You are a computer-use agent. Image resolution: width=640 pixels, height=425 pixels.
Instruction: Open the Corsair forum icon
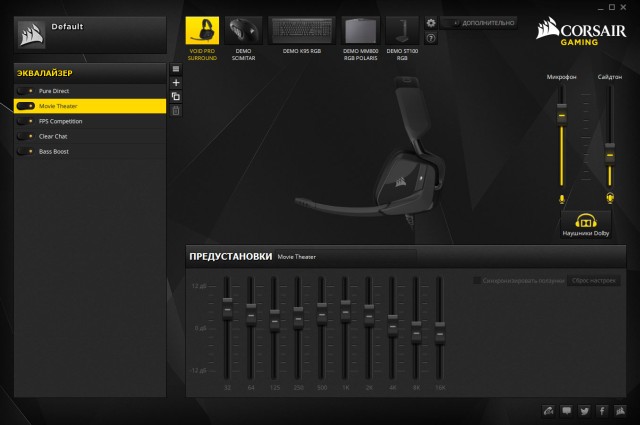548,411
